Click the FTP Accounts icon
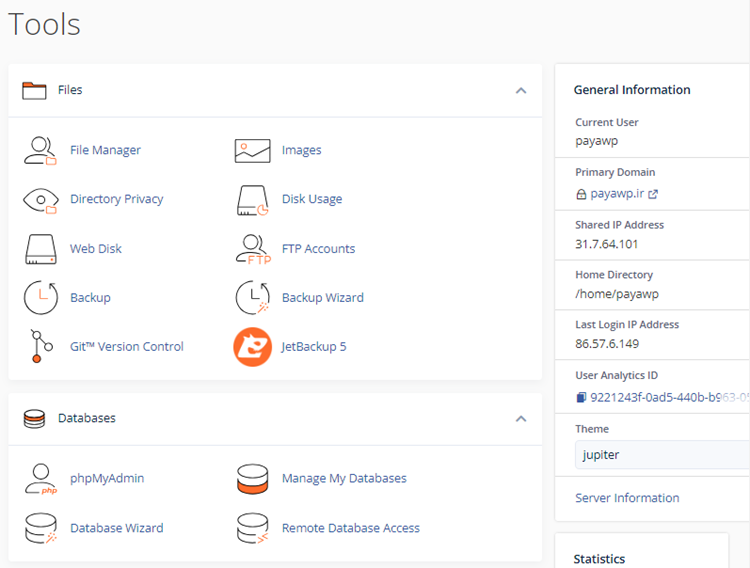750x568 pixels. (252, 249)
